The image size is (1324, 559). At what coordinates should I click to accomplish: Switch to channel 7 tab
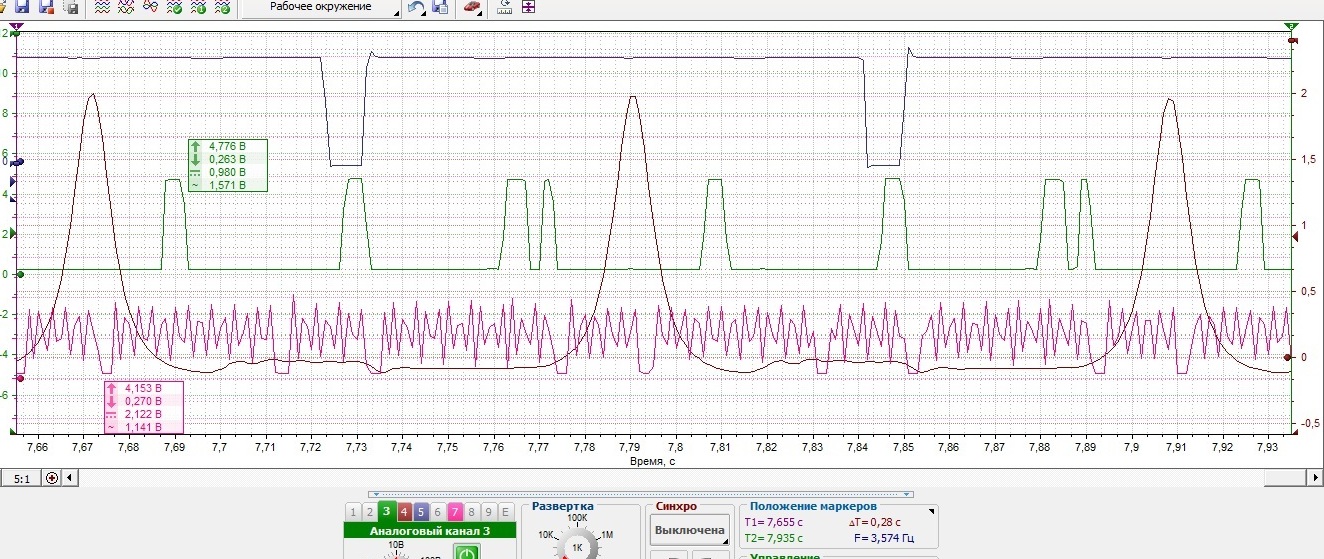click(454, 511)
